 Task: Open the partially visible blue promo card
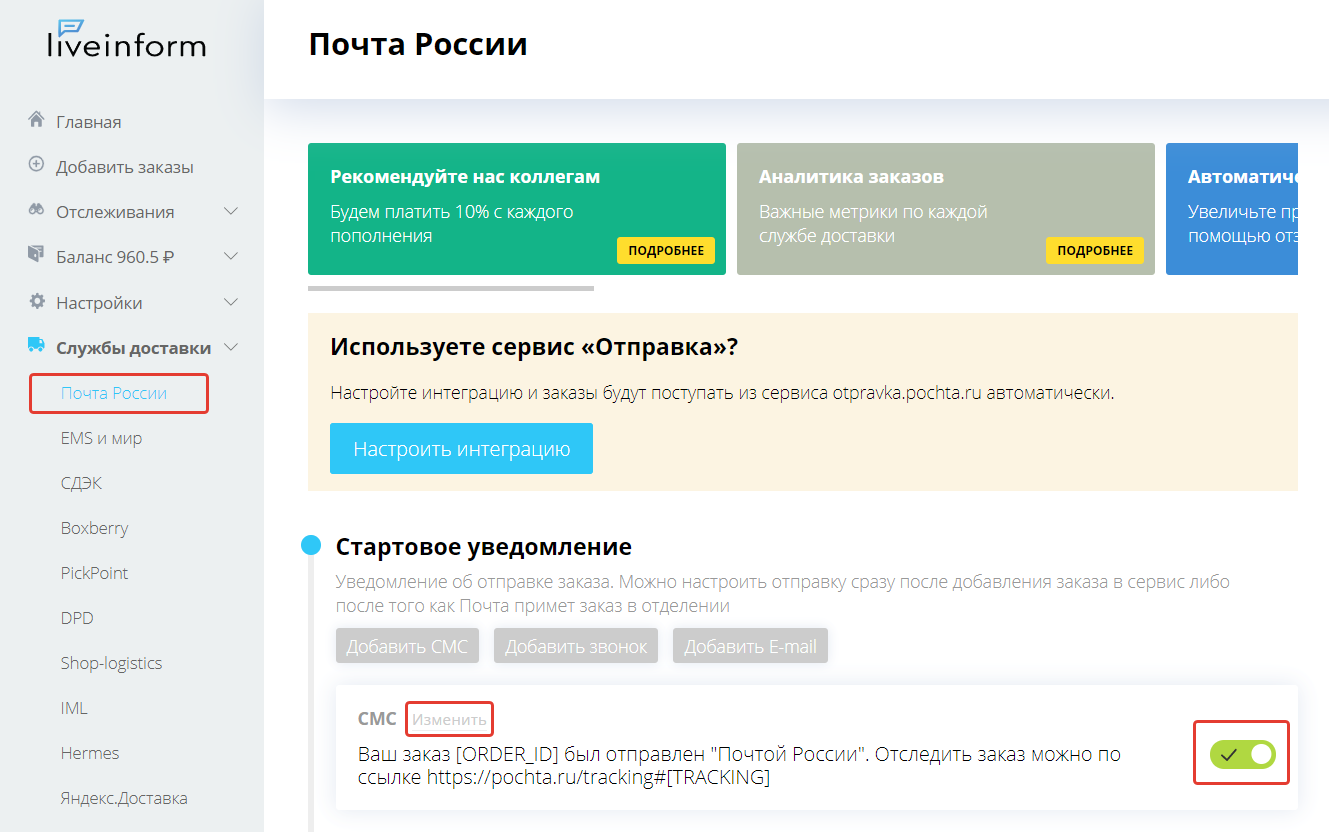click(1232, 209)
